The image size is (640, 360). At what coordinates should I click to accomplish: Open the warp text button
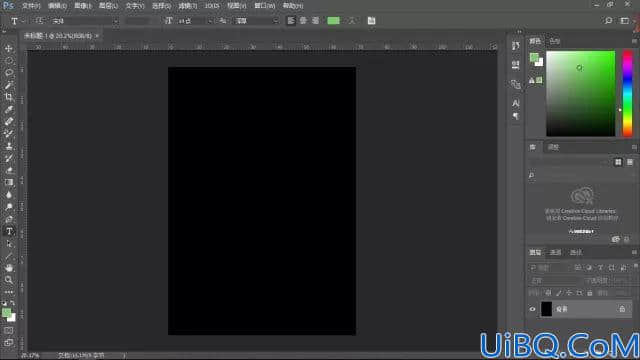pyautogui.click(x=352, y=21)
